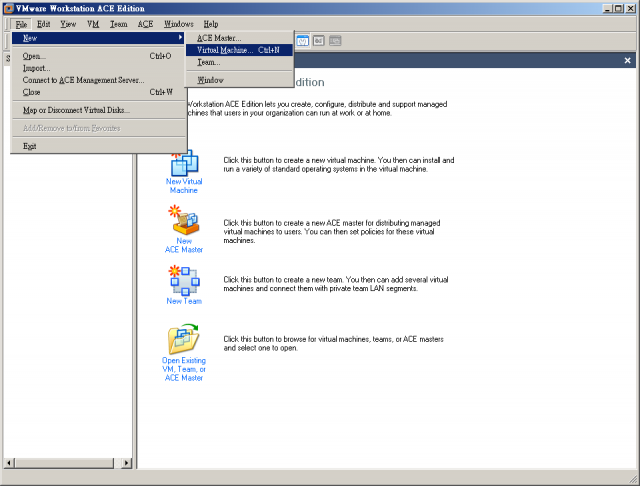The width and height of the screenshot is (640, 486).
Task: Click the Open Existing VM folder icon
Action: pyautogui.click(x=184, y=339)
